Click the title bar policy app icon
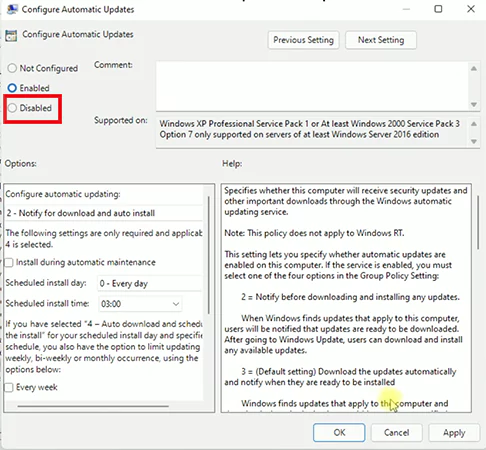Screen dimensions: 486x450 pos(12,9)
